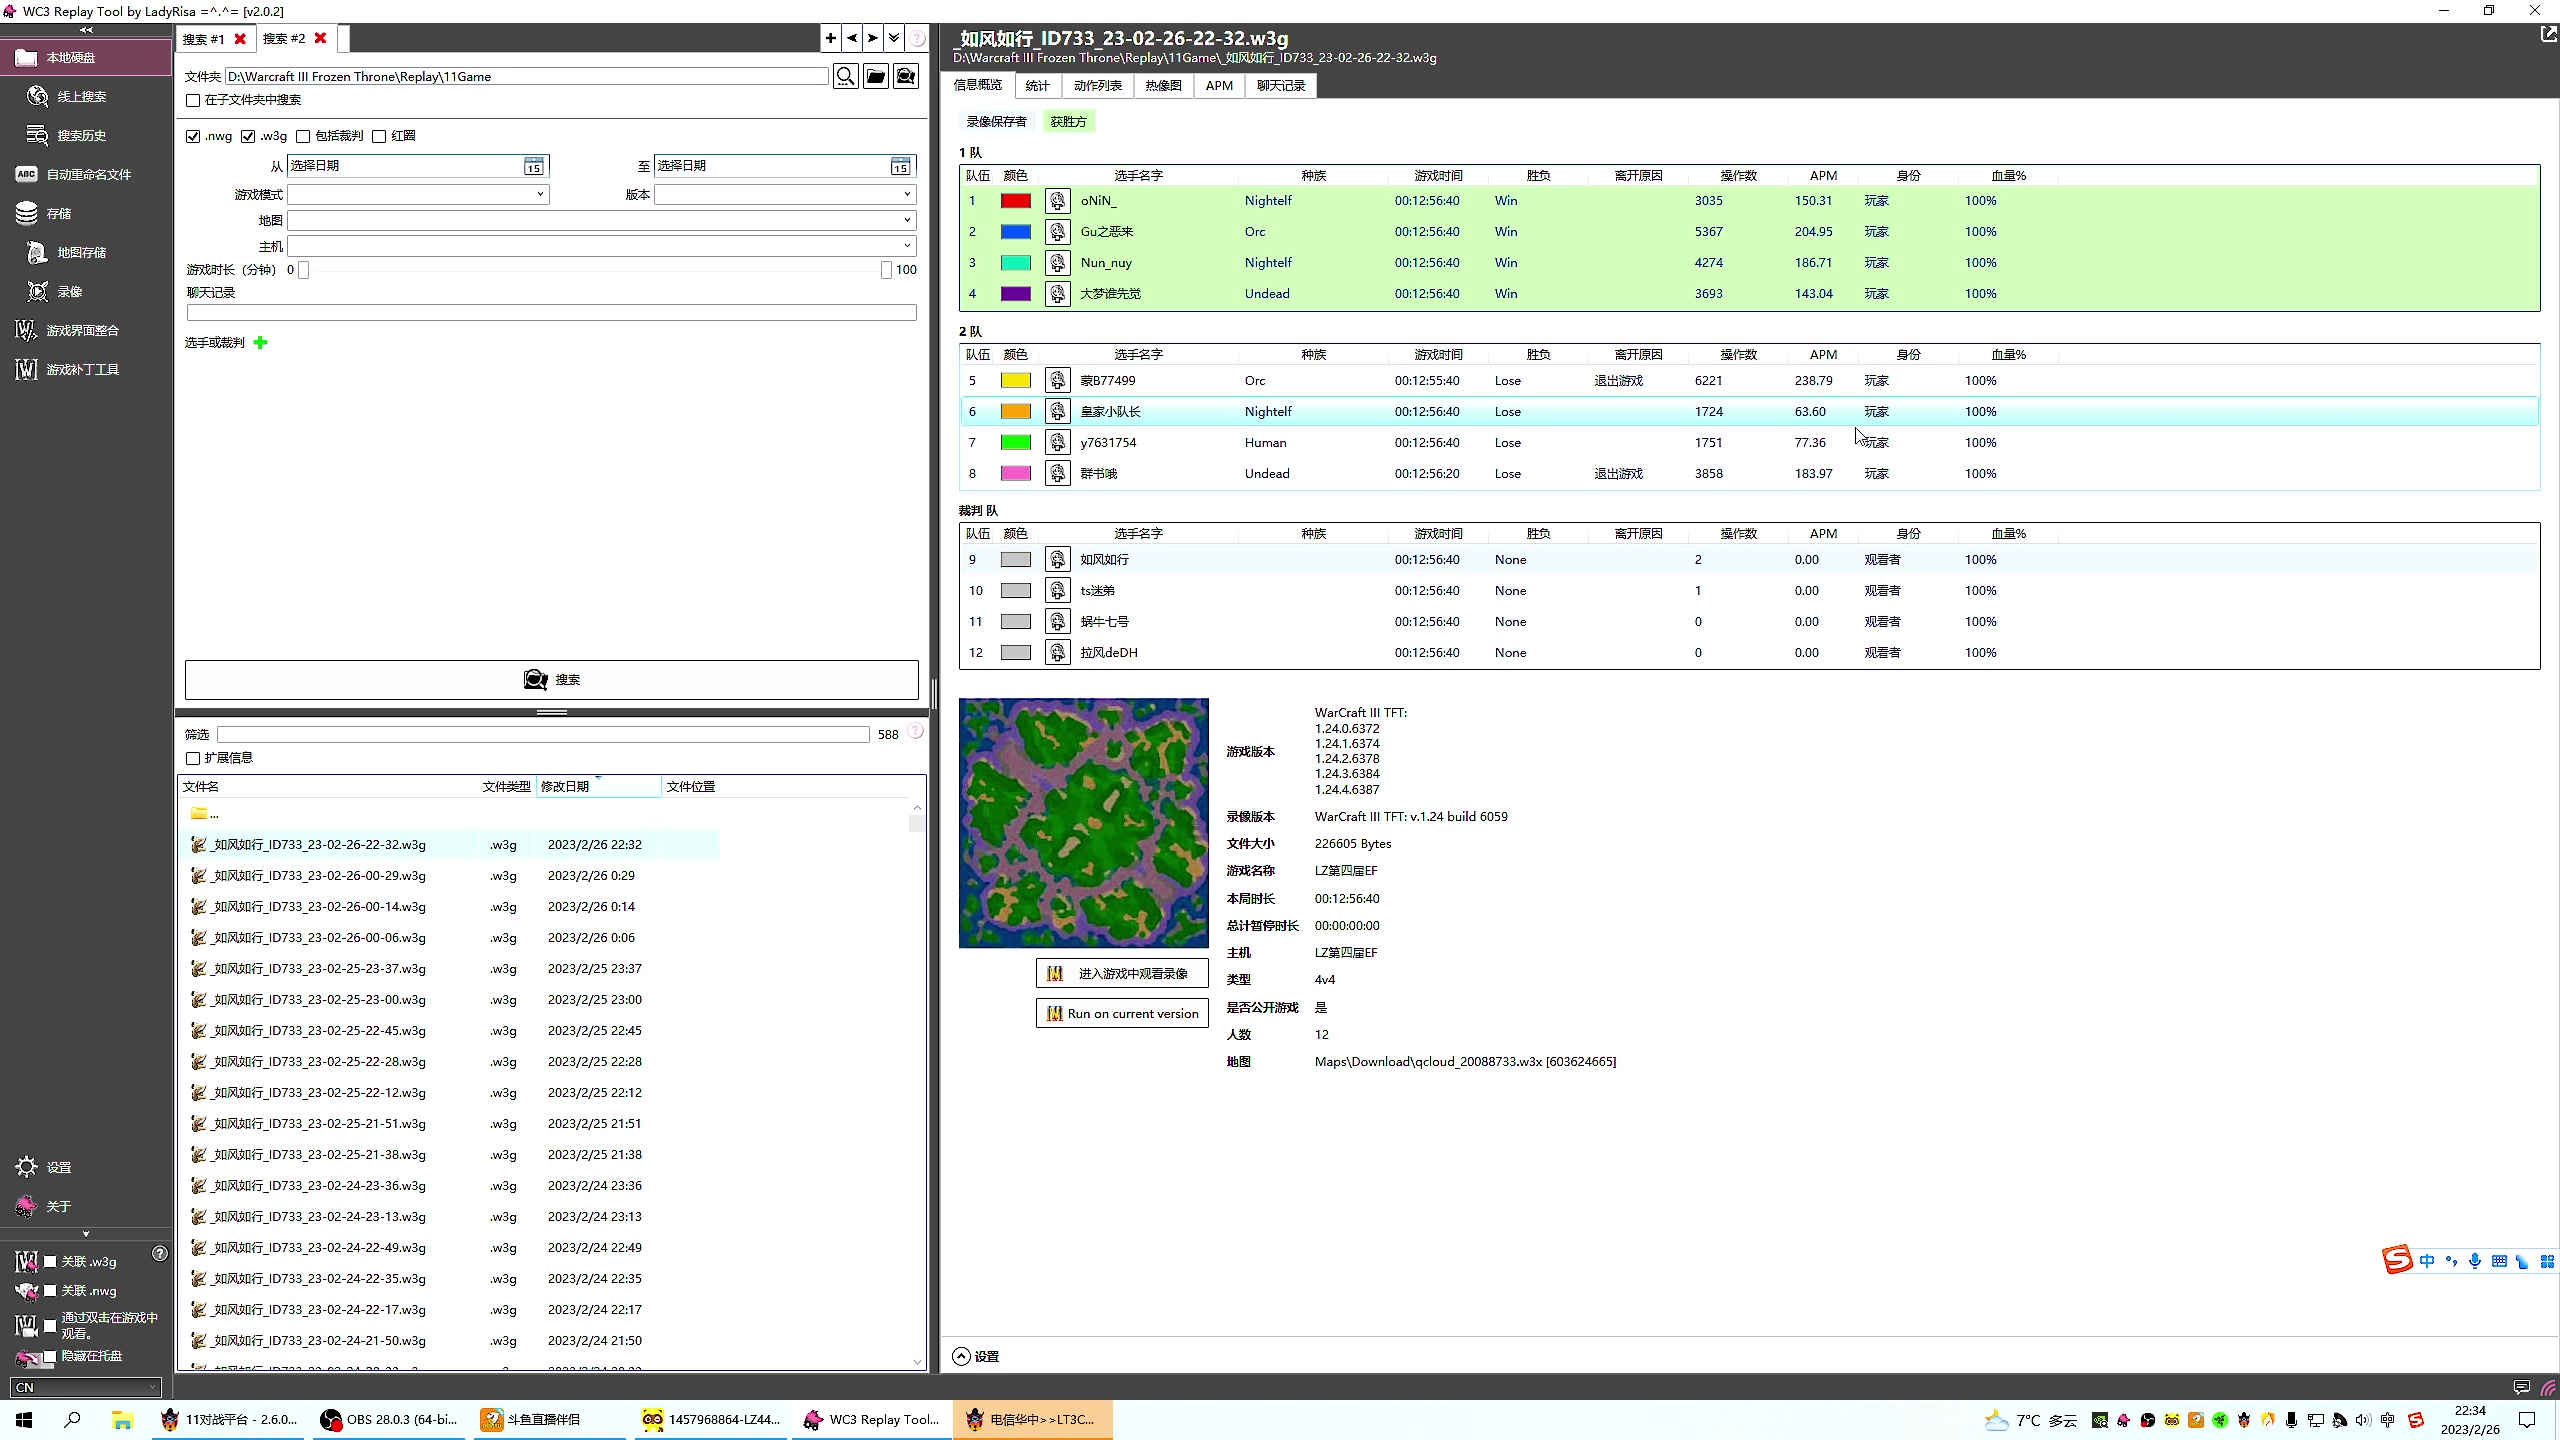
Task: Click map thumbnail preview image
Action: (x=1083, y=823)
